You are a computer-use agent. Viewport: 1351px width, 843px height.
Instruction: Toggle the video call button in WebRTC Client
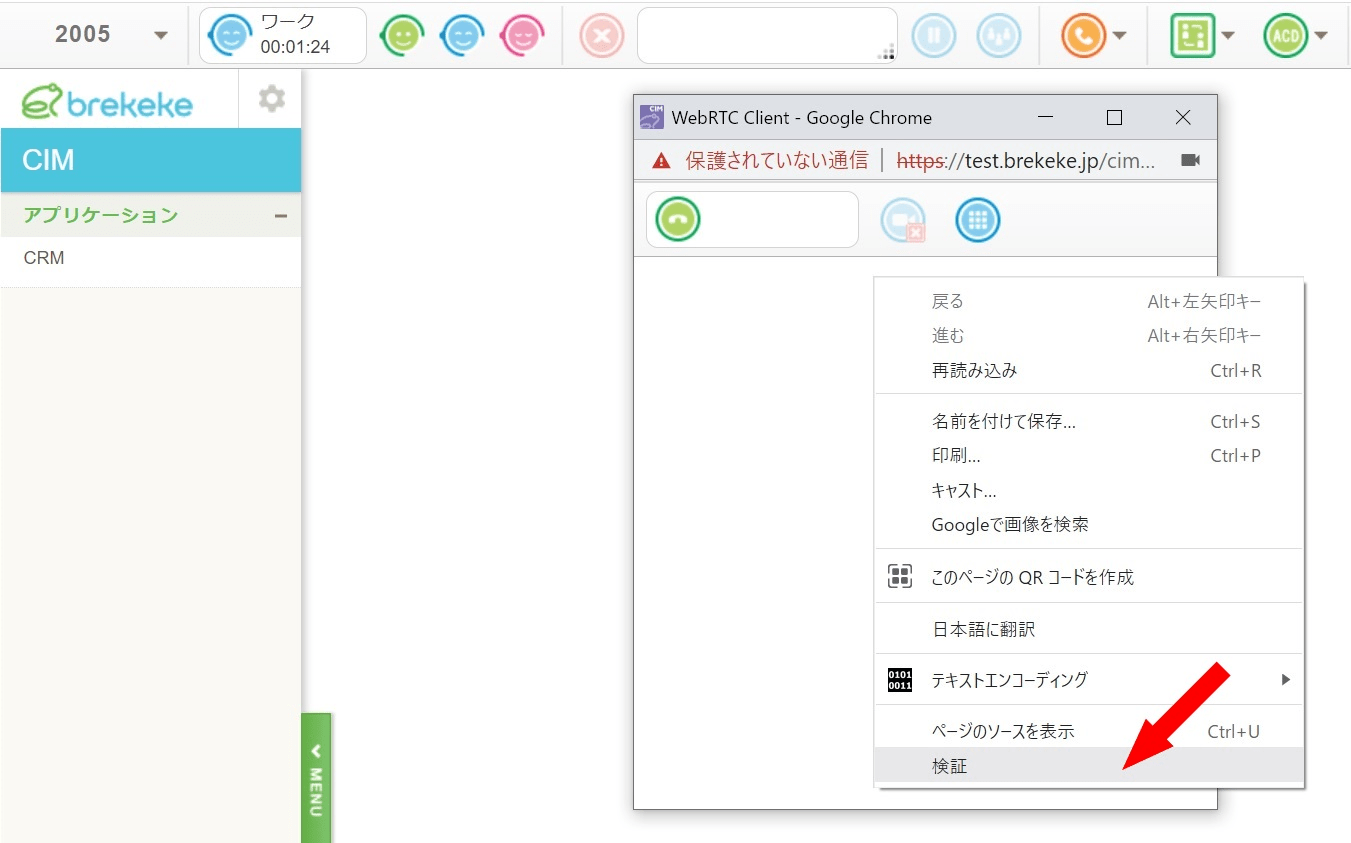pyautogui.click(x=903, y=219)
